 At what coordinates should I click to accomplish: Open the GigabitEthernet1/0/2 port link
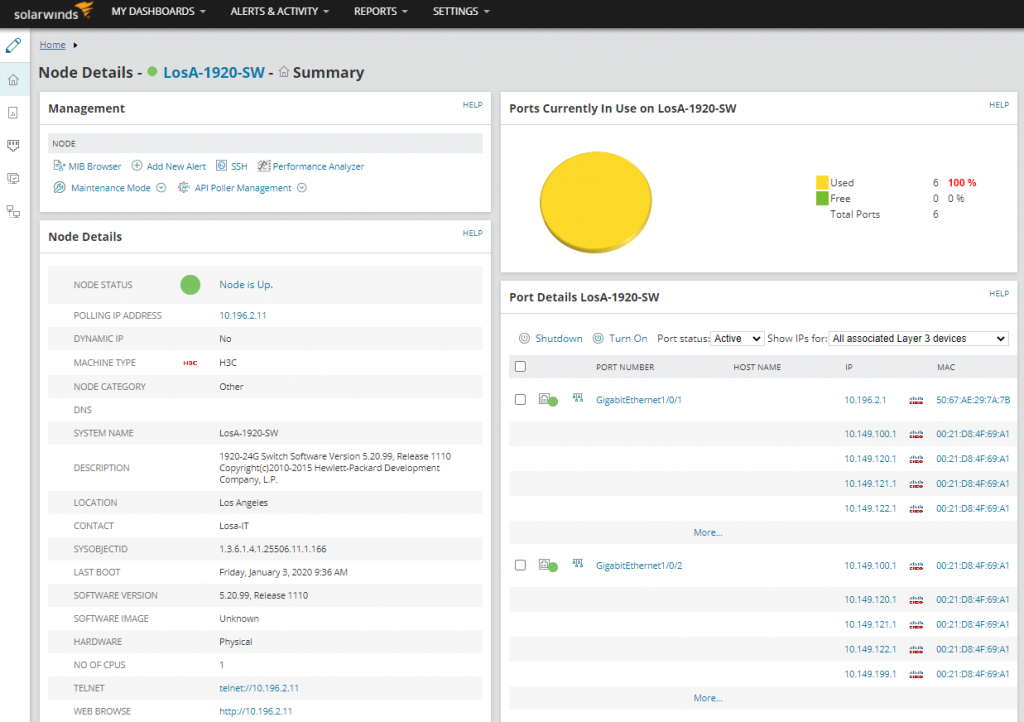(639, 566)
